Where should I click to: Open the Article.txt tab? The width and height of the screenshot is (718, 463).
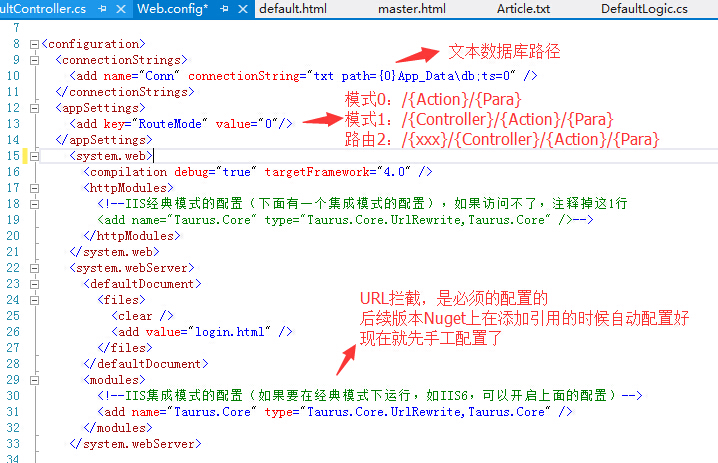[523, 9]
